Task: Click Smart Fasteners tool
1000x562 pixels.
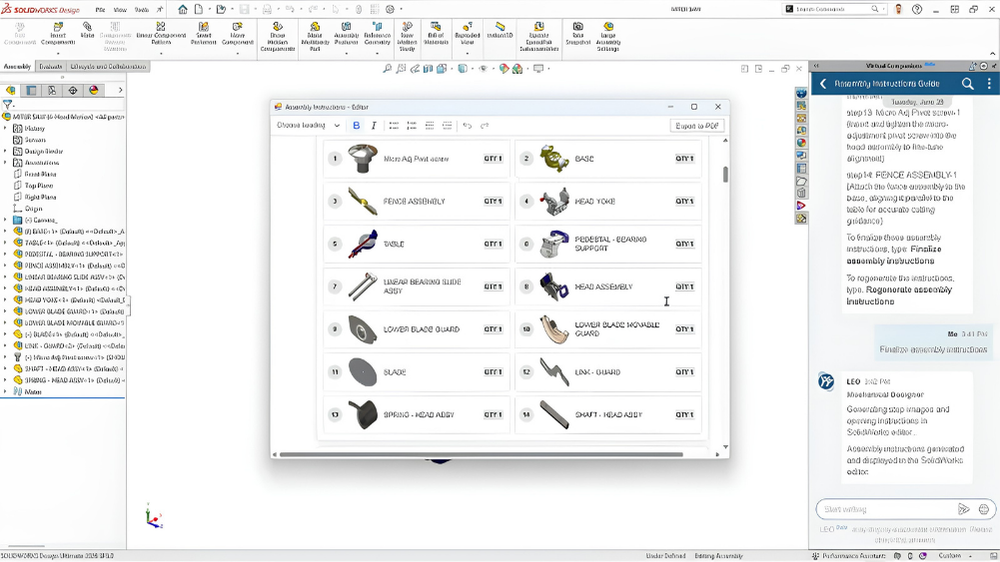Action: 203,34
